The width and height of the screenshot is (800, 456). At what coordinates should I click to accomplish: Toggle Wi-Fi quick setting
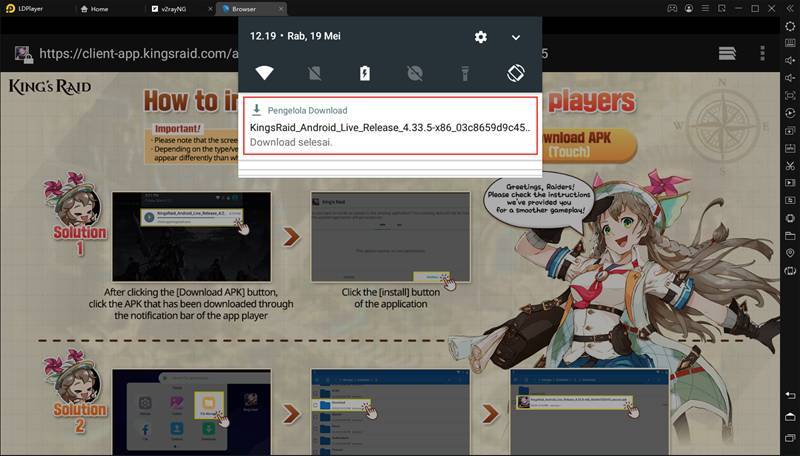point(264,73)
